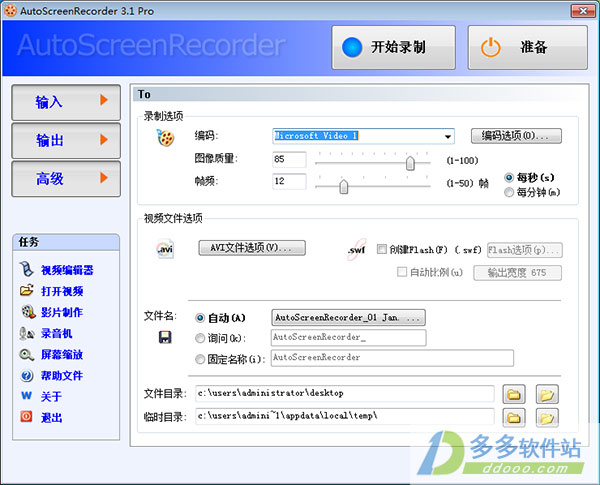Click the codec film reel icon

coord(165,137)
